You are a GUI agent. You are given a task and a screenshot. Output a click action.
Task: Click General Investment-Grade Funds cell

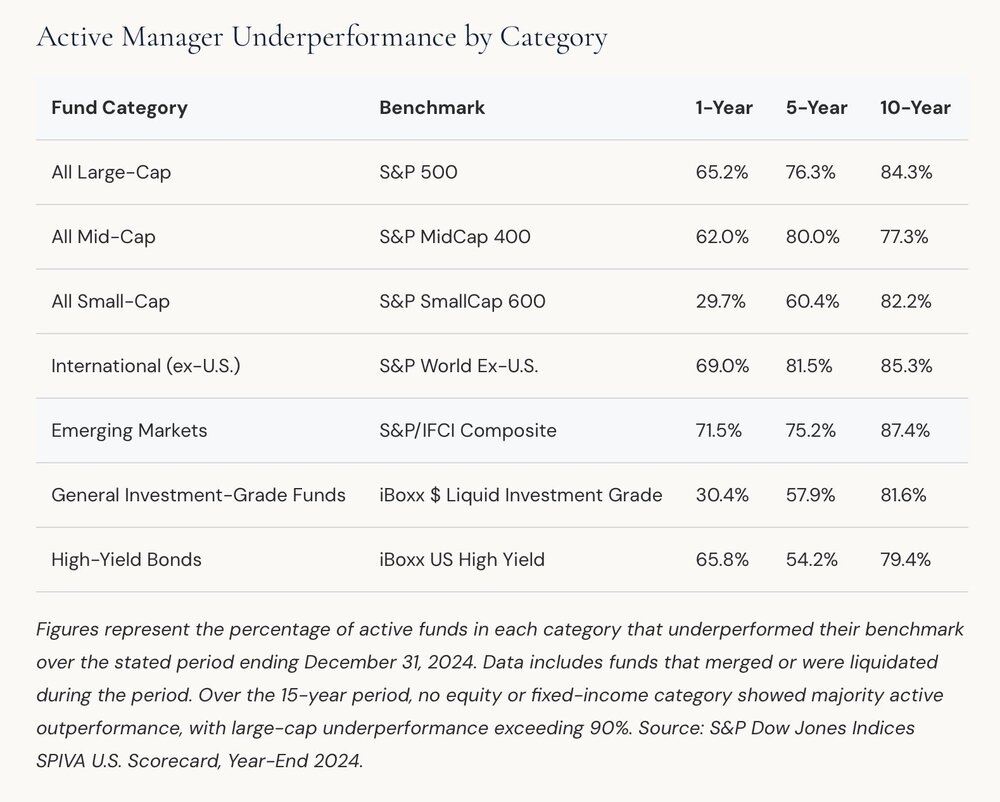198,495
